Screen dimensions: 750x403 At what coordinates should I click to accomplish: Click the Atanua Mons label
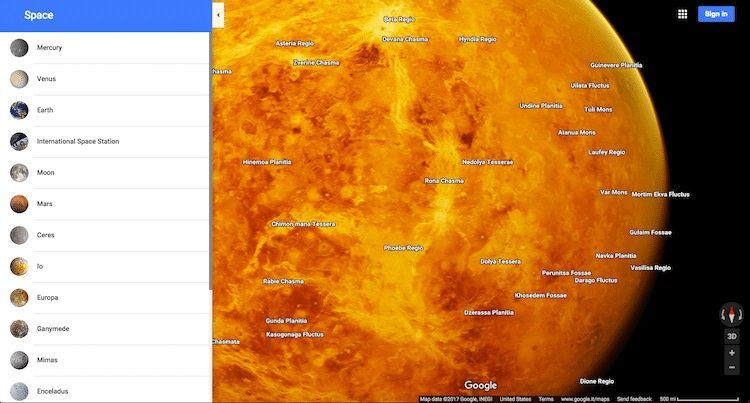577,132
